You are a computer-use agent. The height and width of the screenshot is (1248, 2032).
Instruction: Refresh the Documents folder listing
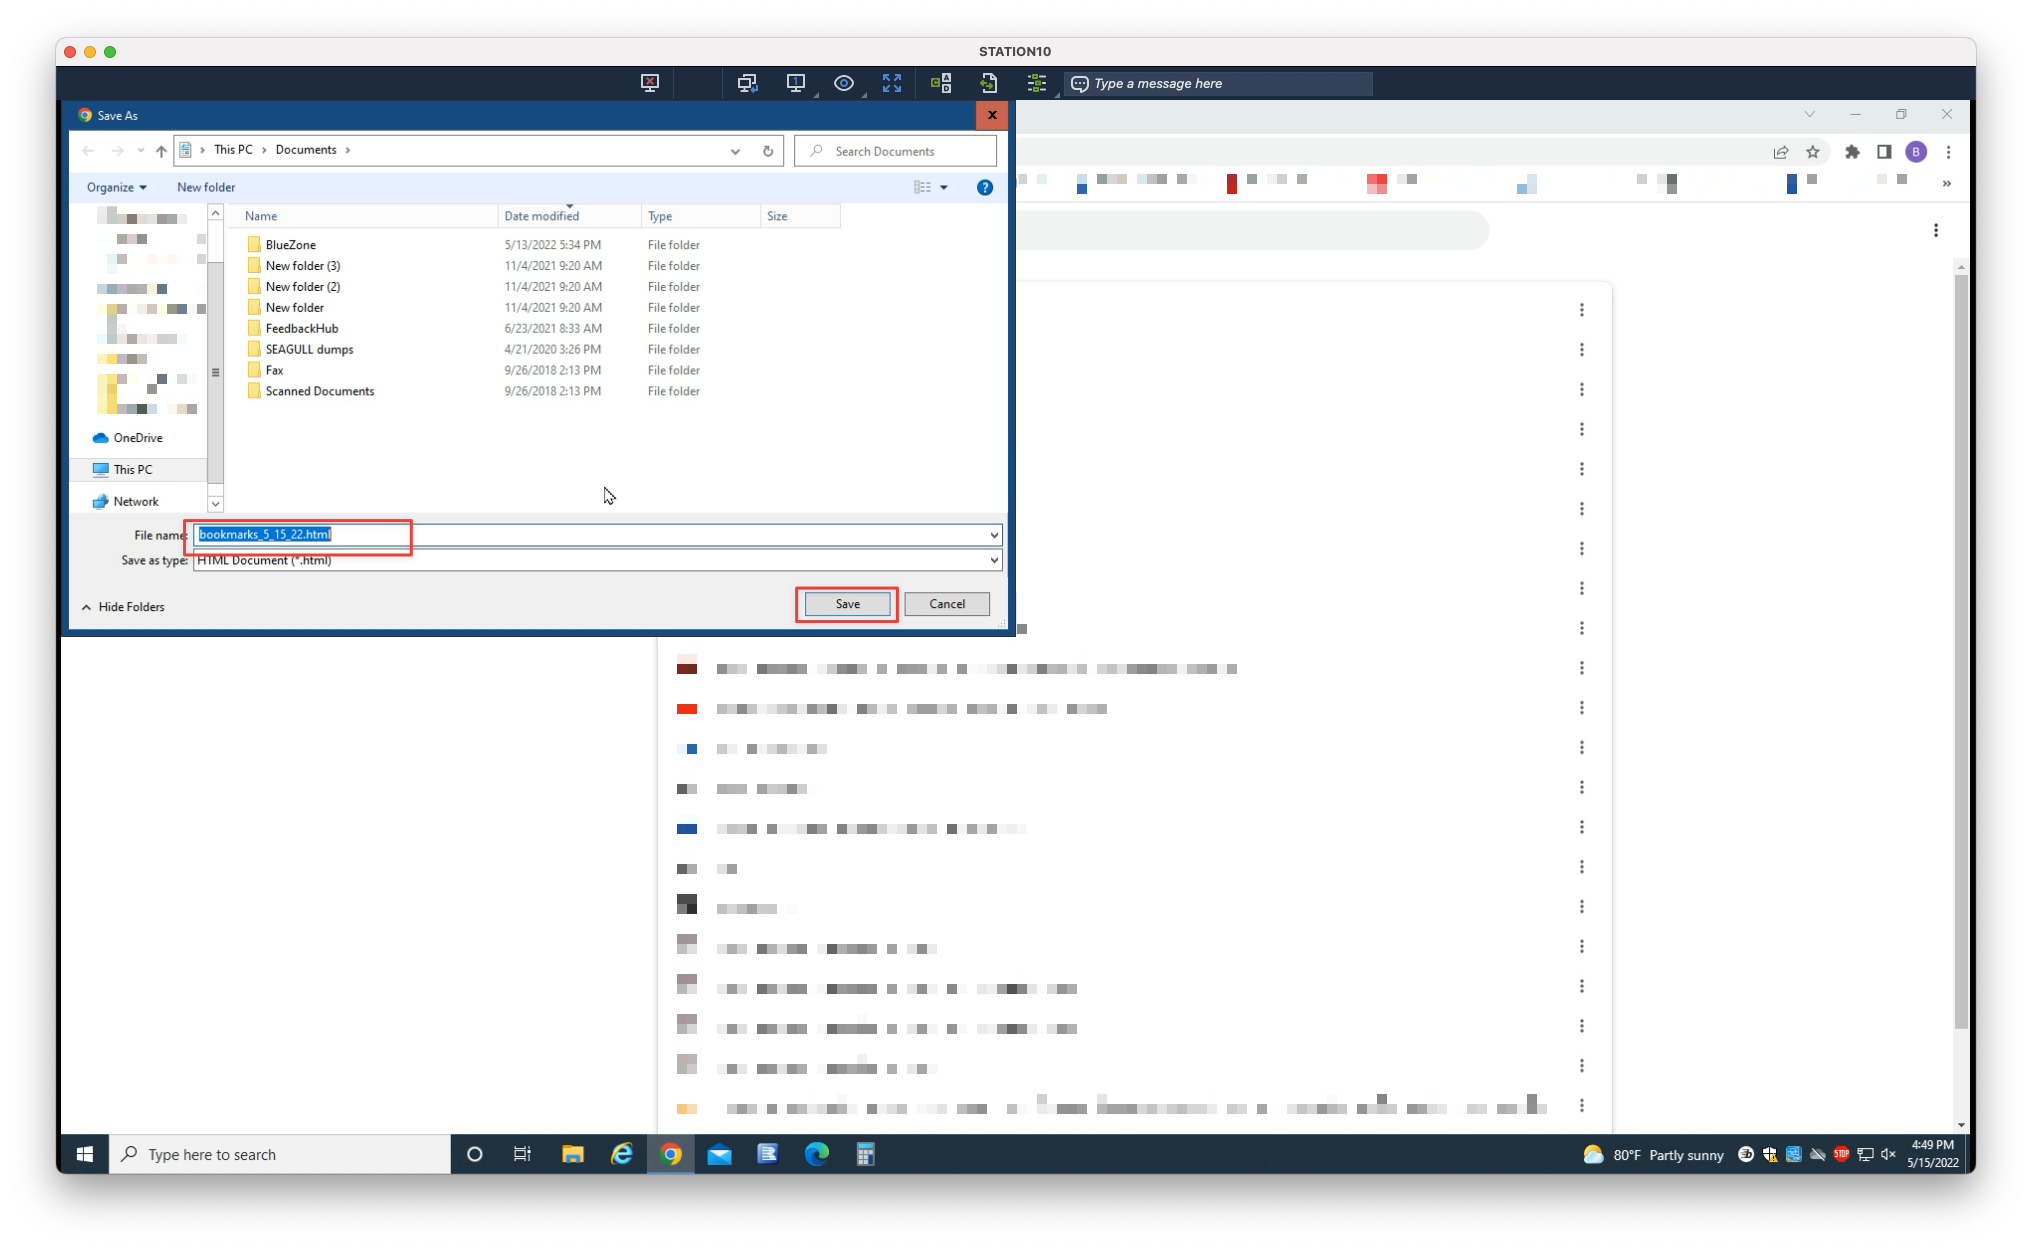coord(767,151)
